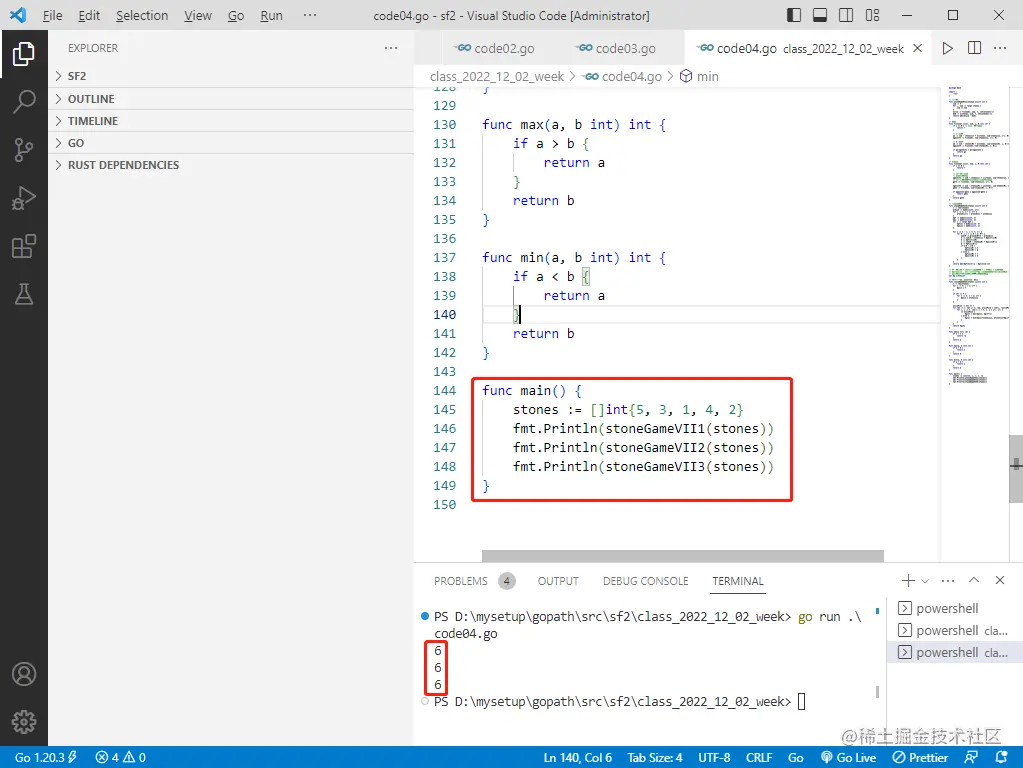Expand the RUST DEPENDENCIES section

(231, 165)
